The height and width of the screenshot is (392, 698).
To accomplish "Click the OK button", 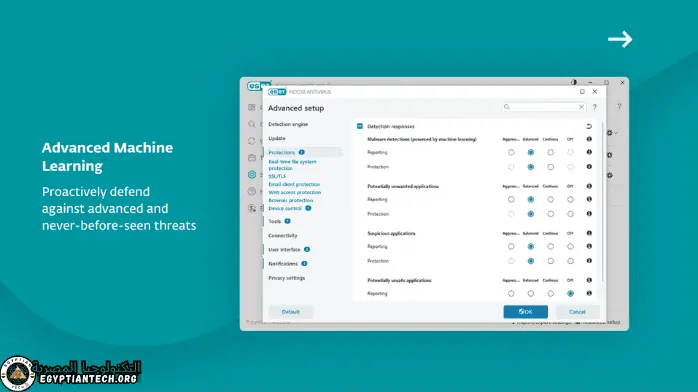I will (x=526, y=312).
